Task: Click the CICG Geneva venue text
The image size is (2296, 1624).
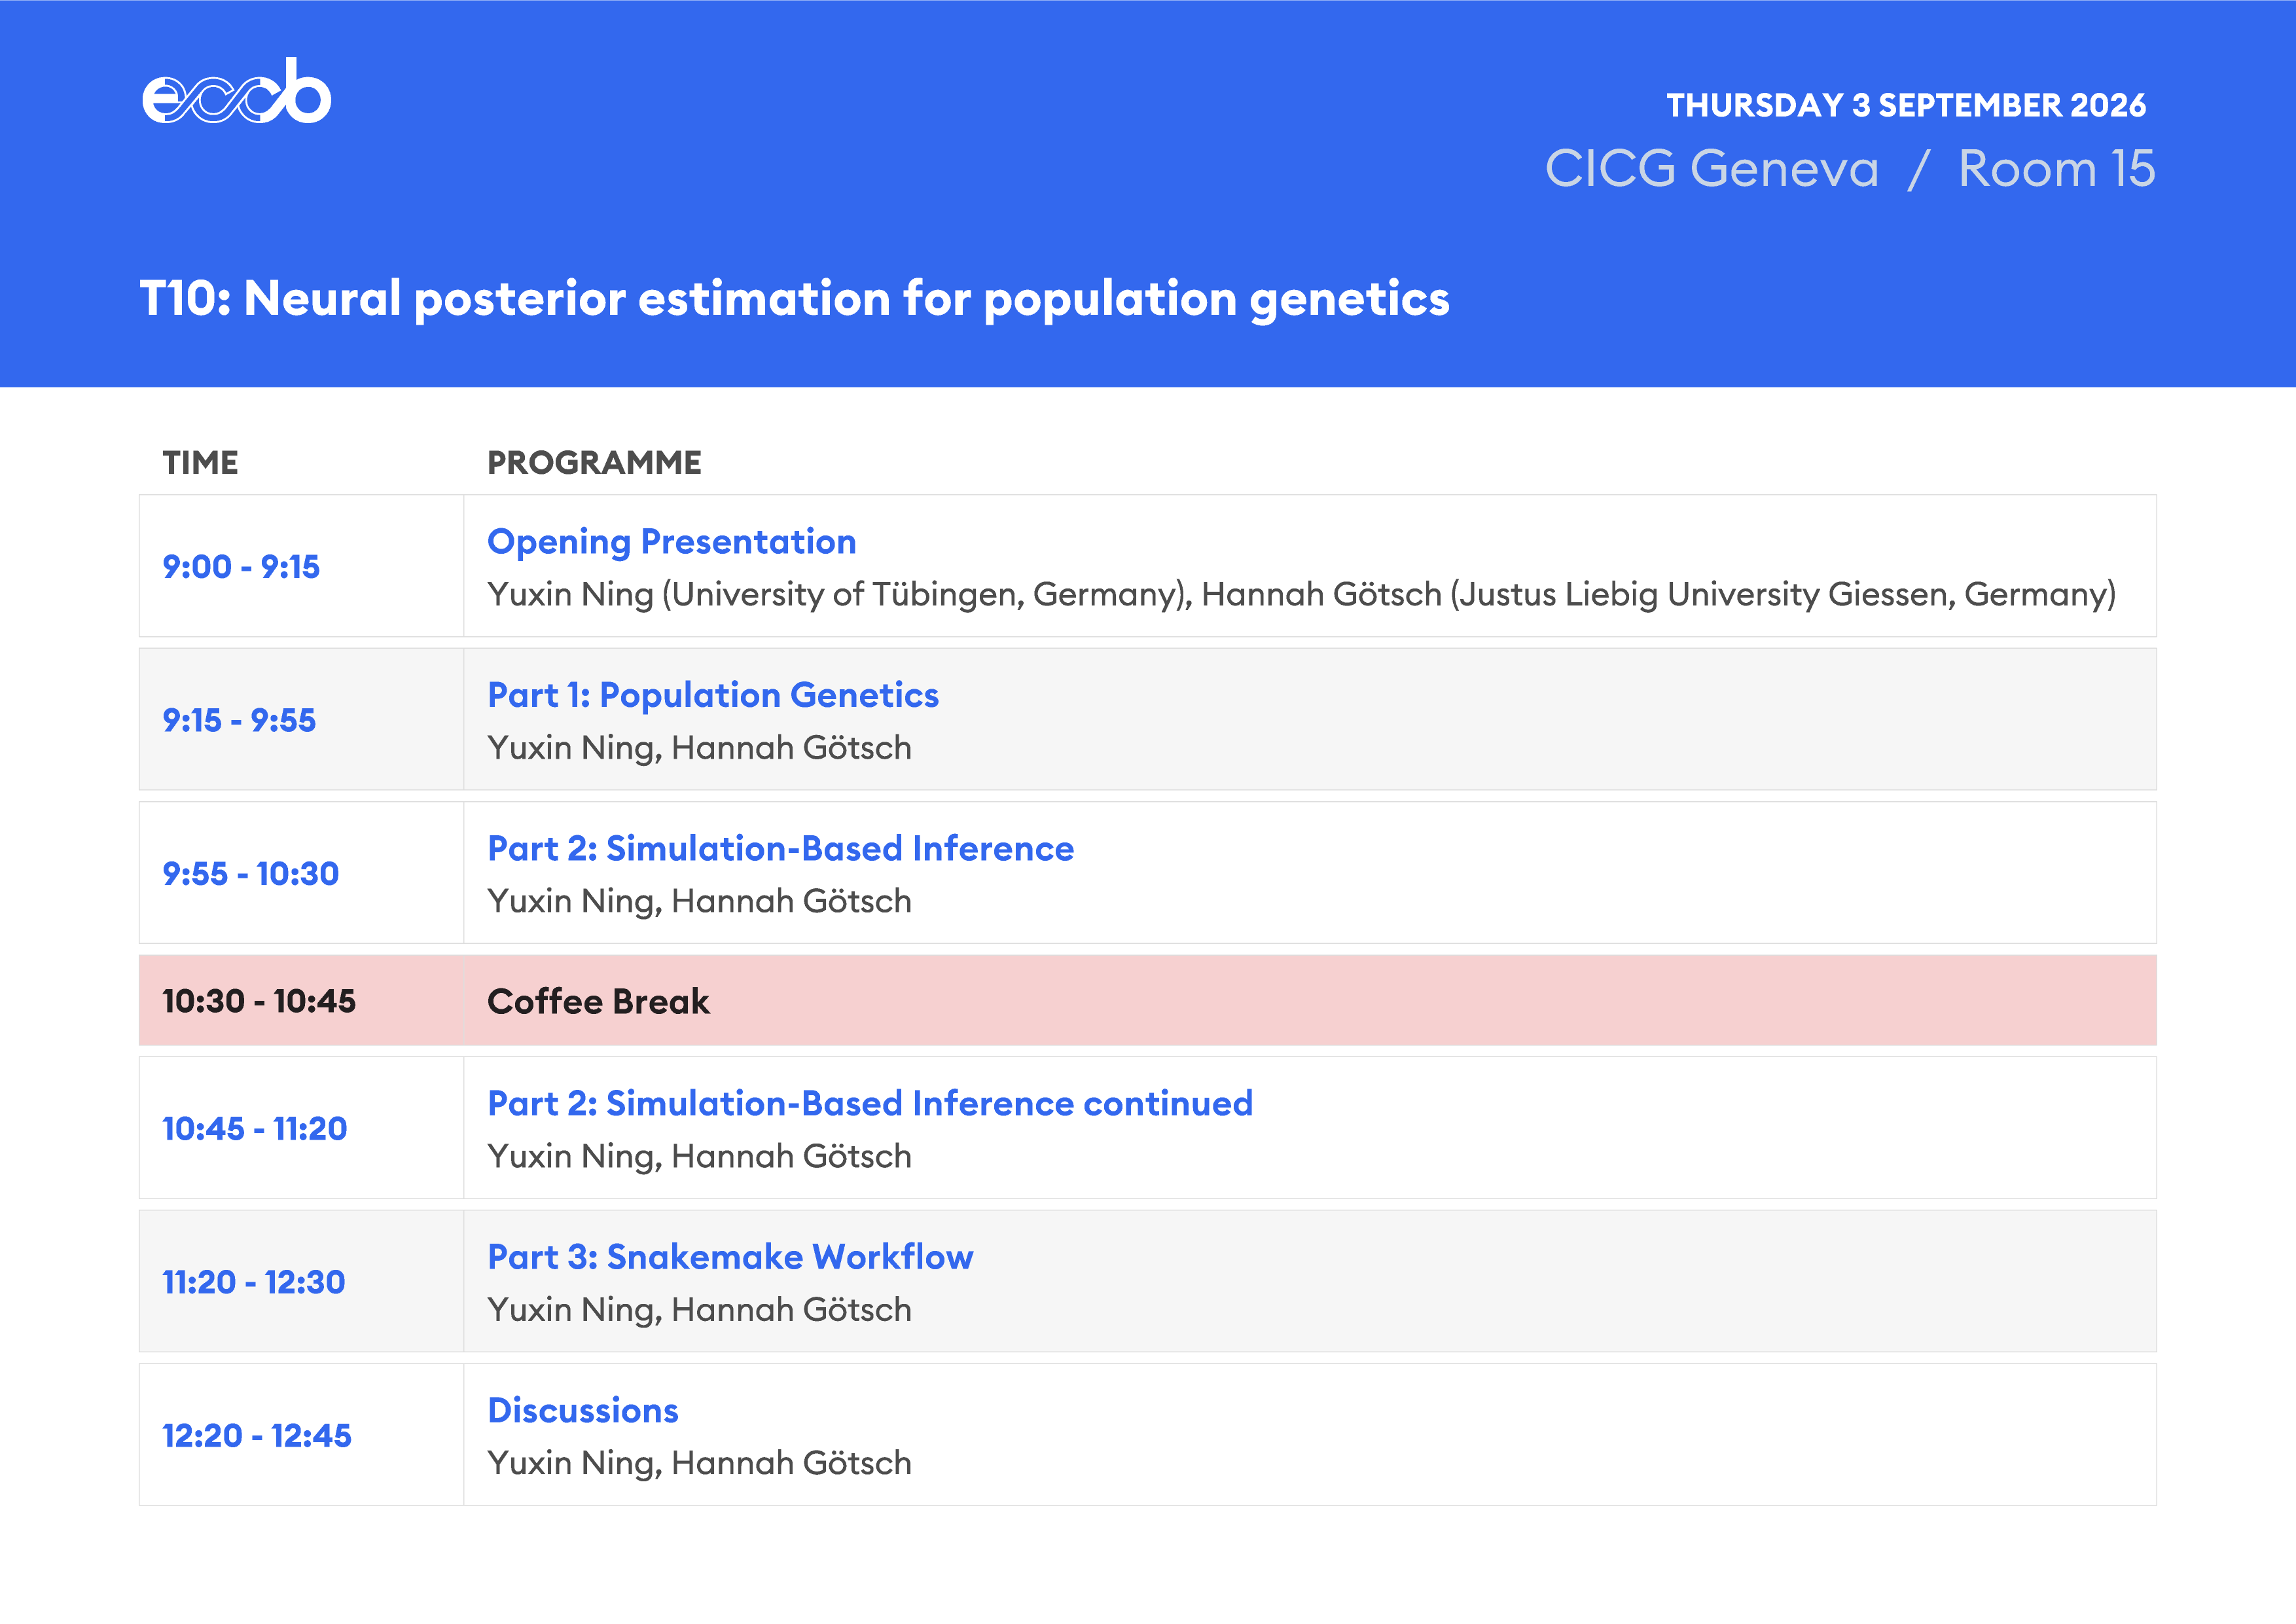Action: 1711,168
